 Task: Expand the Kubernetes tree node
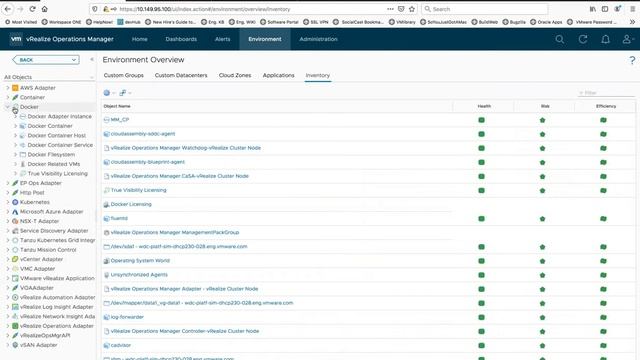click(7, 202)
